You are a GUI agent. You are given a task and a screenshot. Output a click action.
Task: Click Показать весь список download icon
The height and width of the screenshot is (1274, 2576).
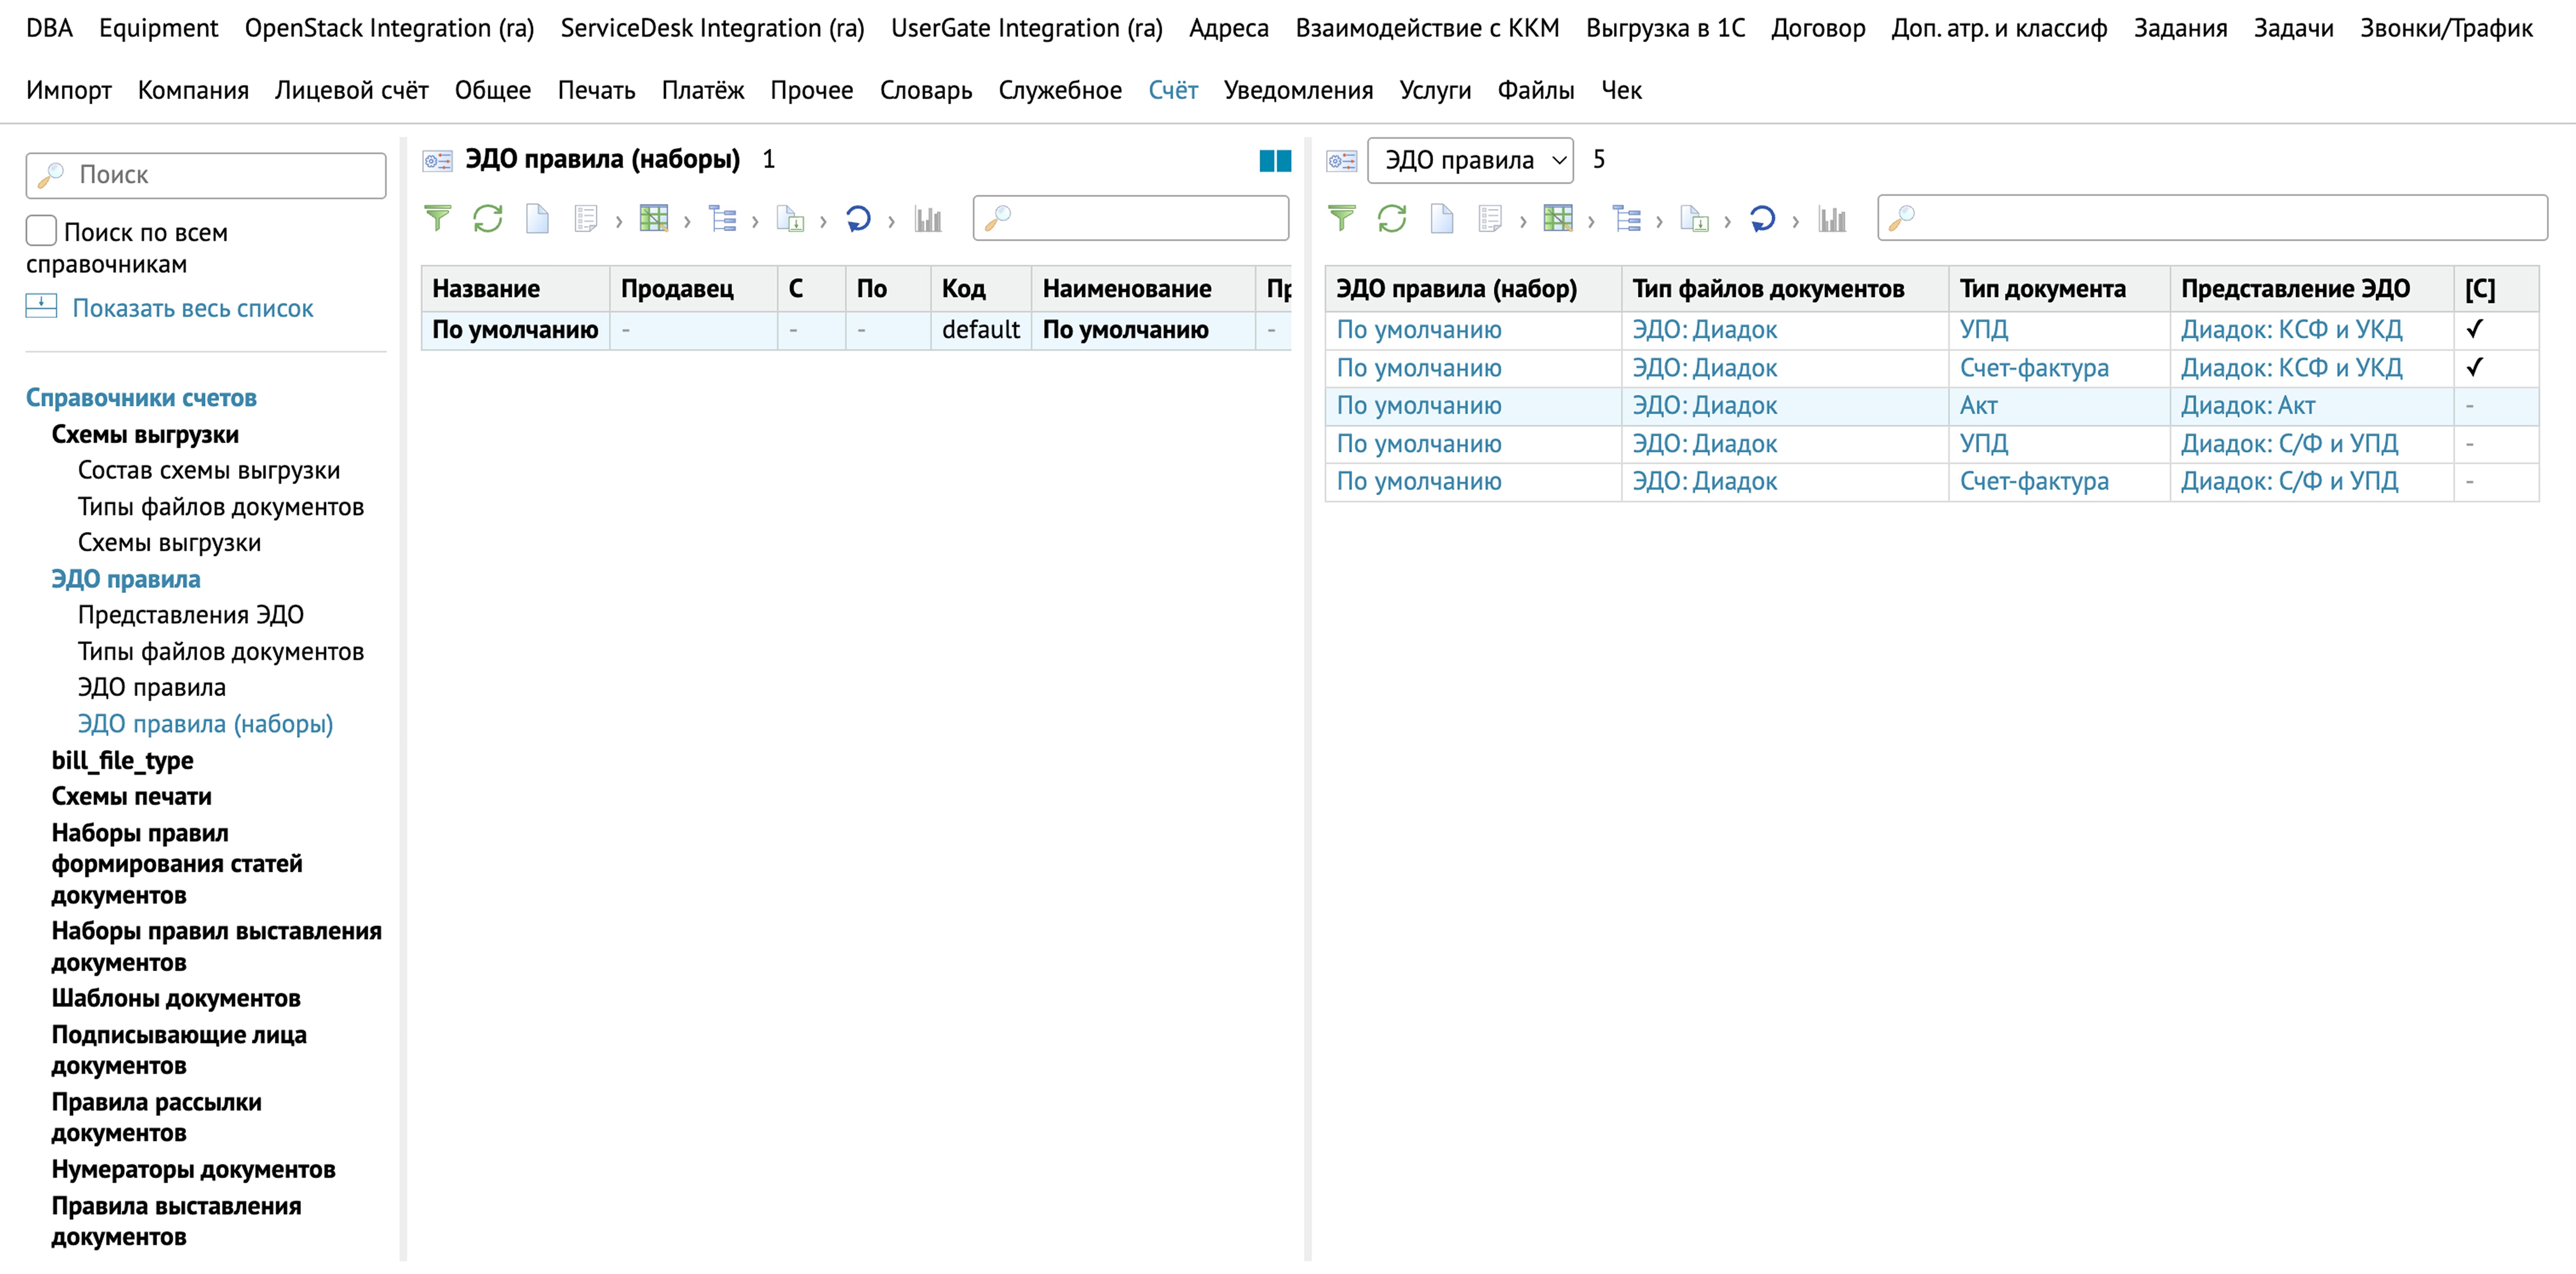point(41,306)
